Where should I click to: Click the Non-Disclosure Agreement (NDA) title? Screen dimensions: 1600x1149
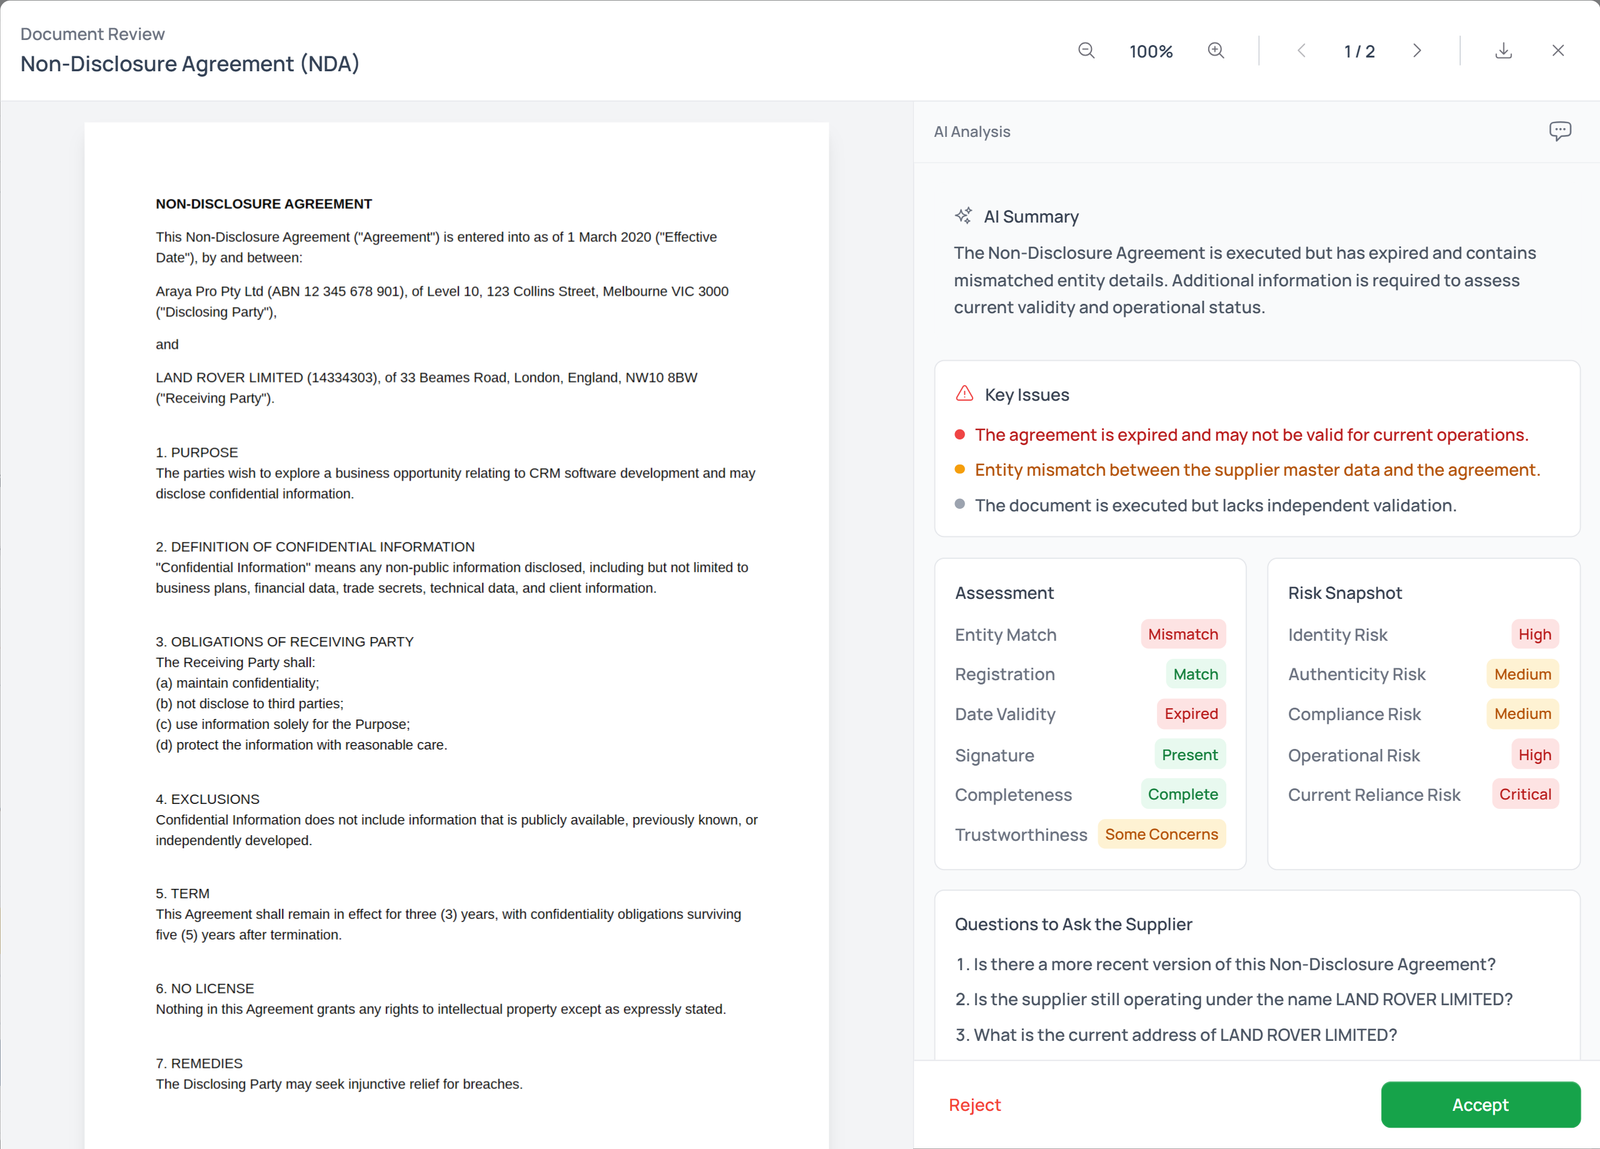pos(190,64)
